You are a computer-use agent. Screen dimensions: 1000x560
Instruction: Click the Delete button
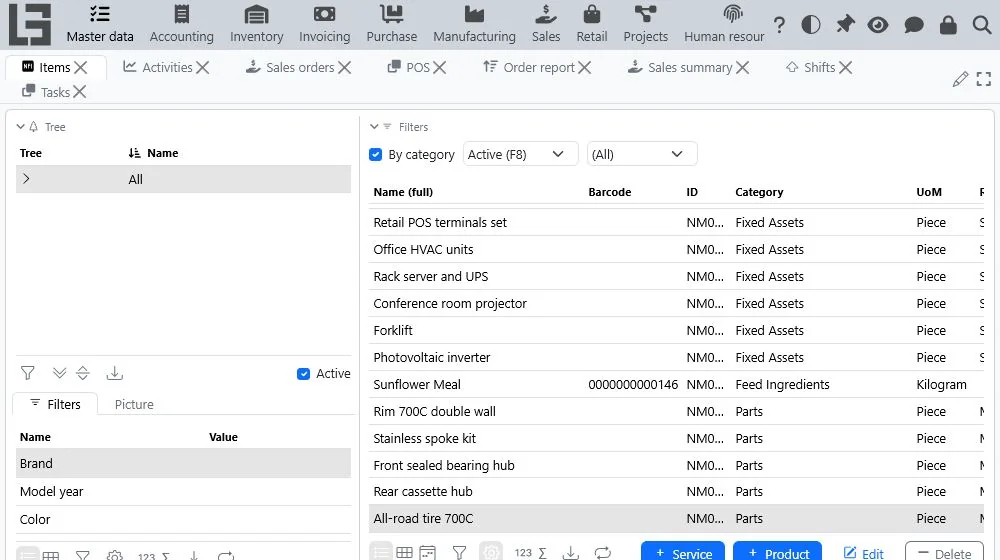click(x=945, y=552)
